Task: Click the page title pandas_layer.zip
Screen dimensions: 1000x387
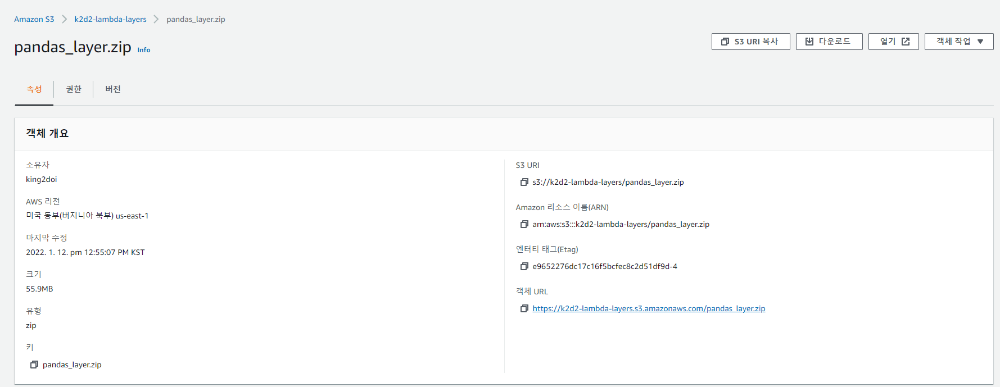Action: (73, 48)
